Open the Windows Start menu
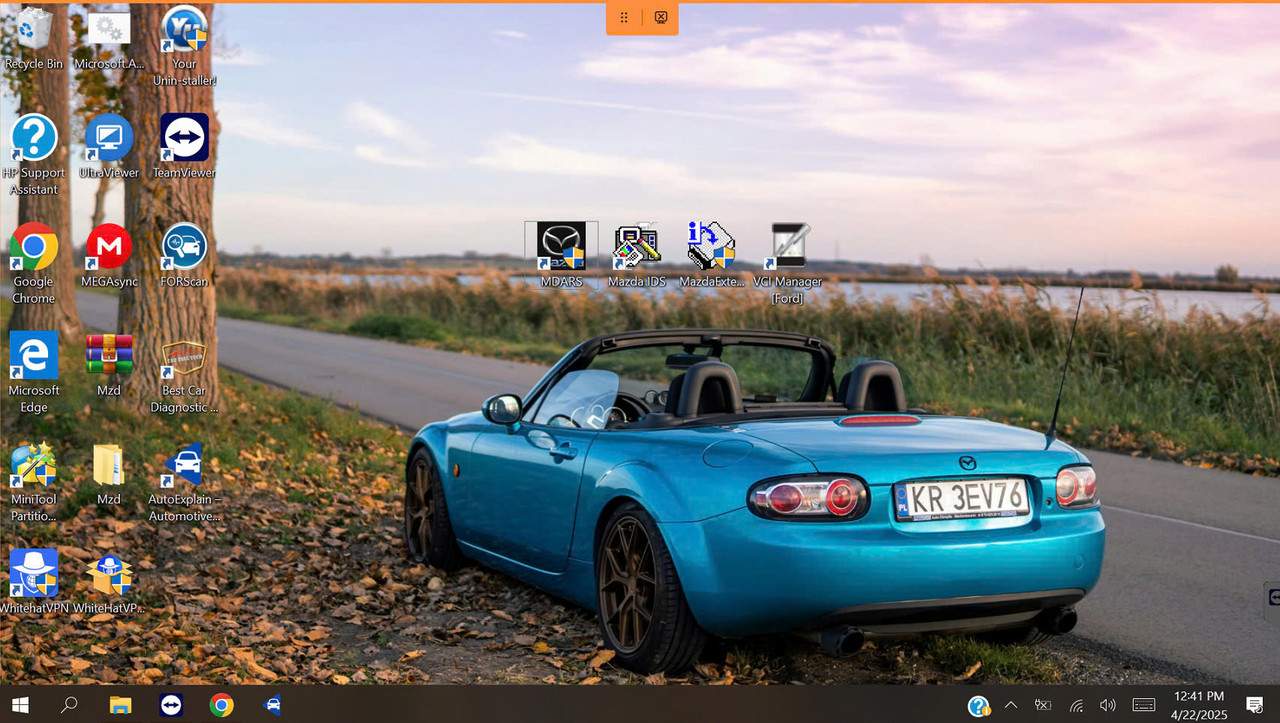 point(20,705)
